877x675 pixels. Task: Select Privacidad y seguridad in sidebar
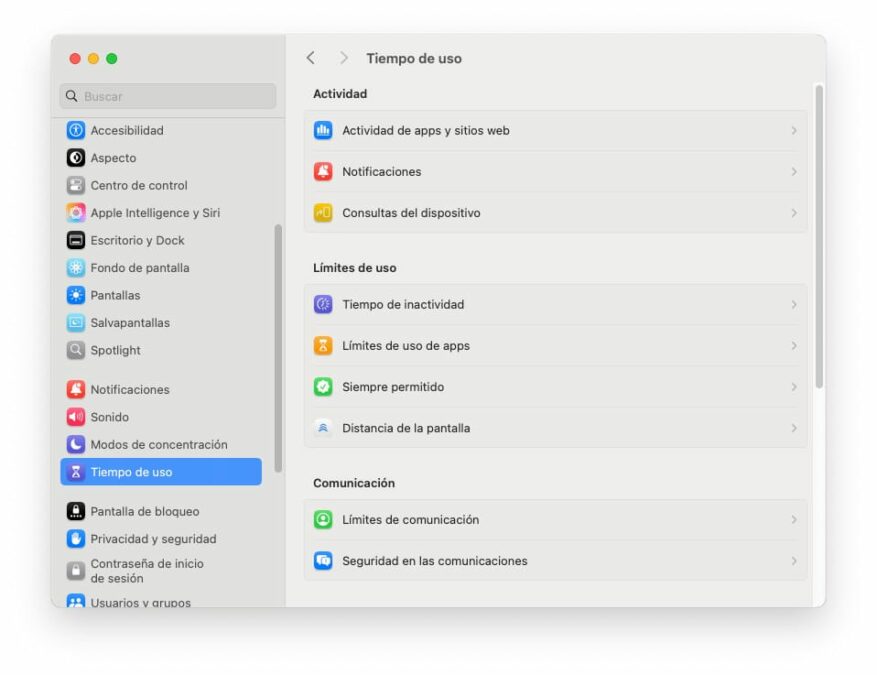(161, 539)
